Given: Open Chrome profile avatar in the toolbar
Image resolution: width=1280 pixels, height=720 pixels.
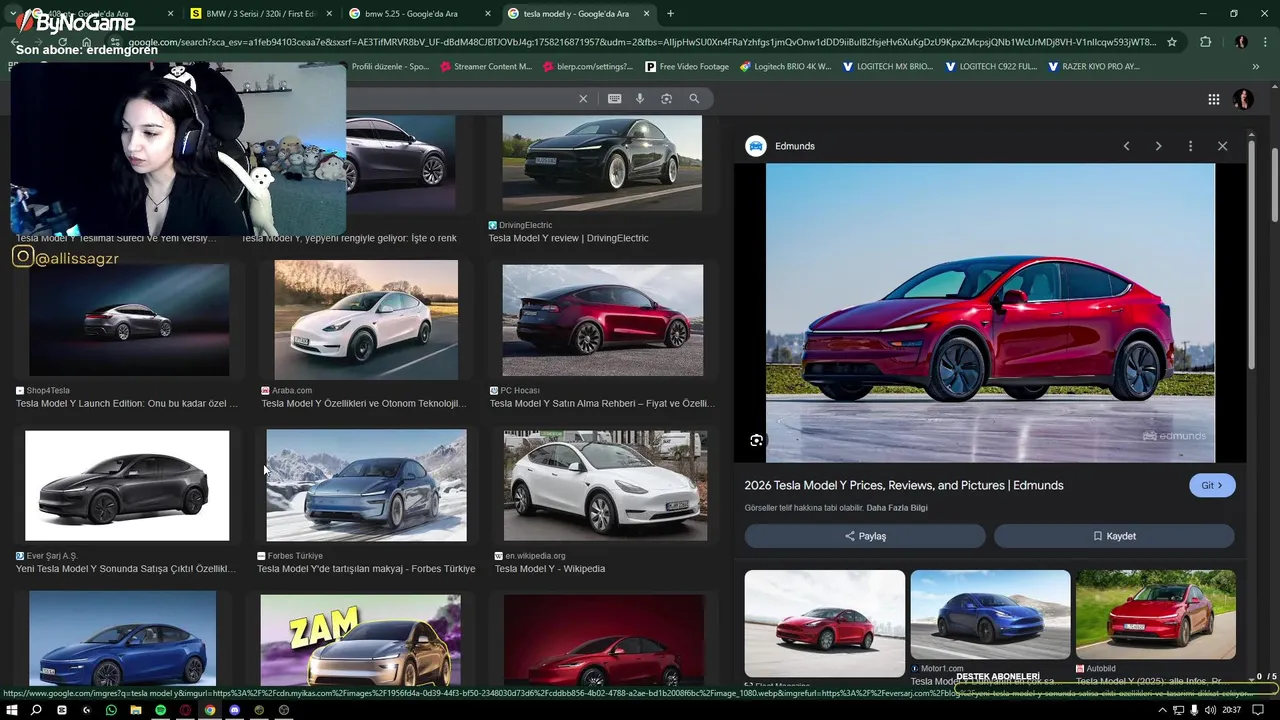Looking at the screenshot, I should tap(1241, 42).
